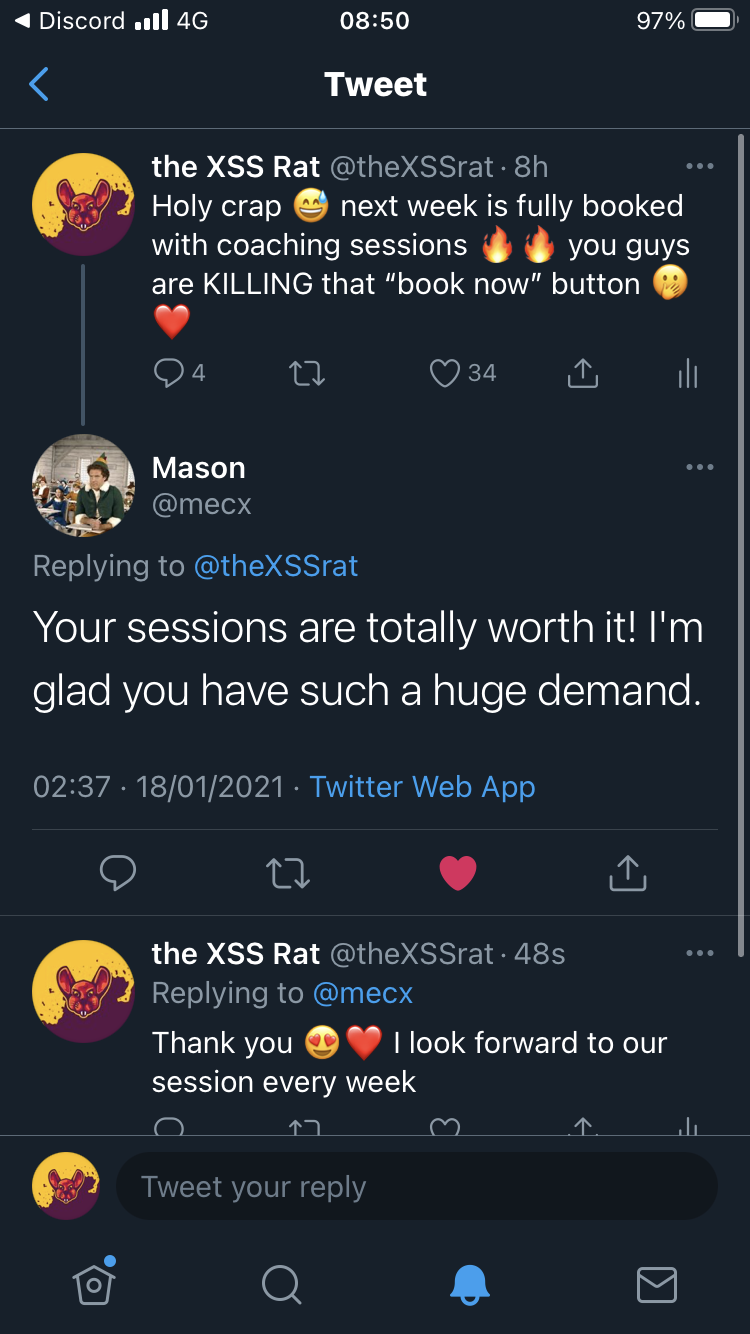The image size is (750, 1334).
Task: Open the Notifications bell tab
Action: 469,1284
